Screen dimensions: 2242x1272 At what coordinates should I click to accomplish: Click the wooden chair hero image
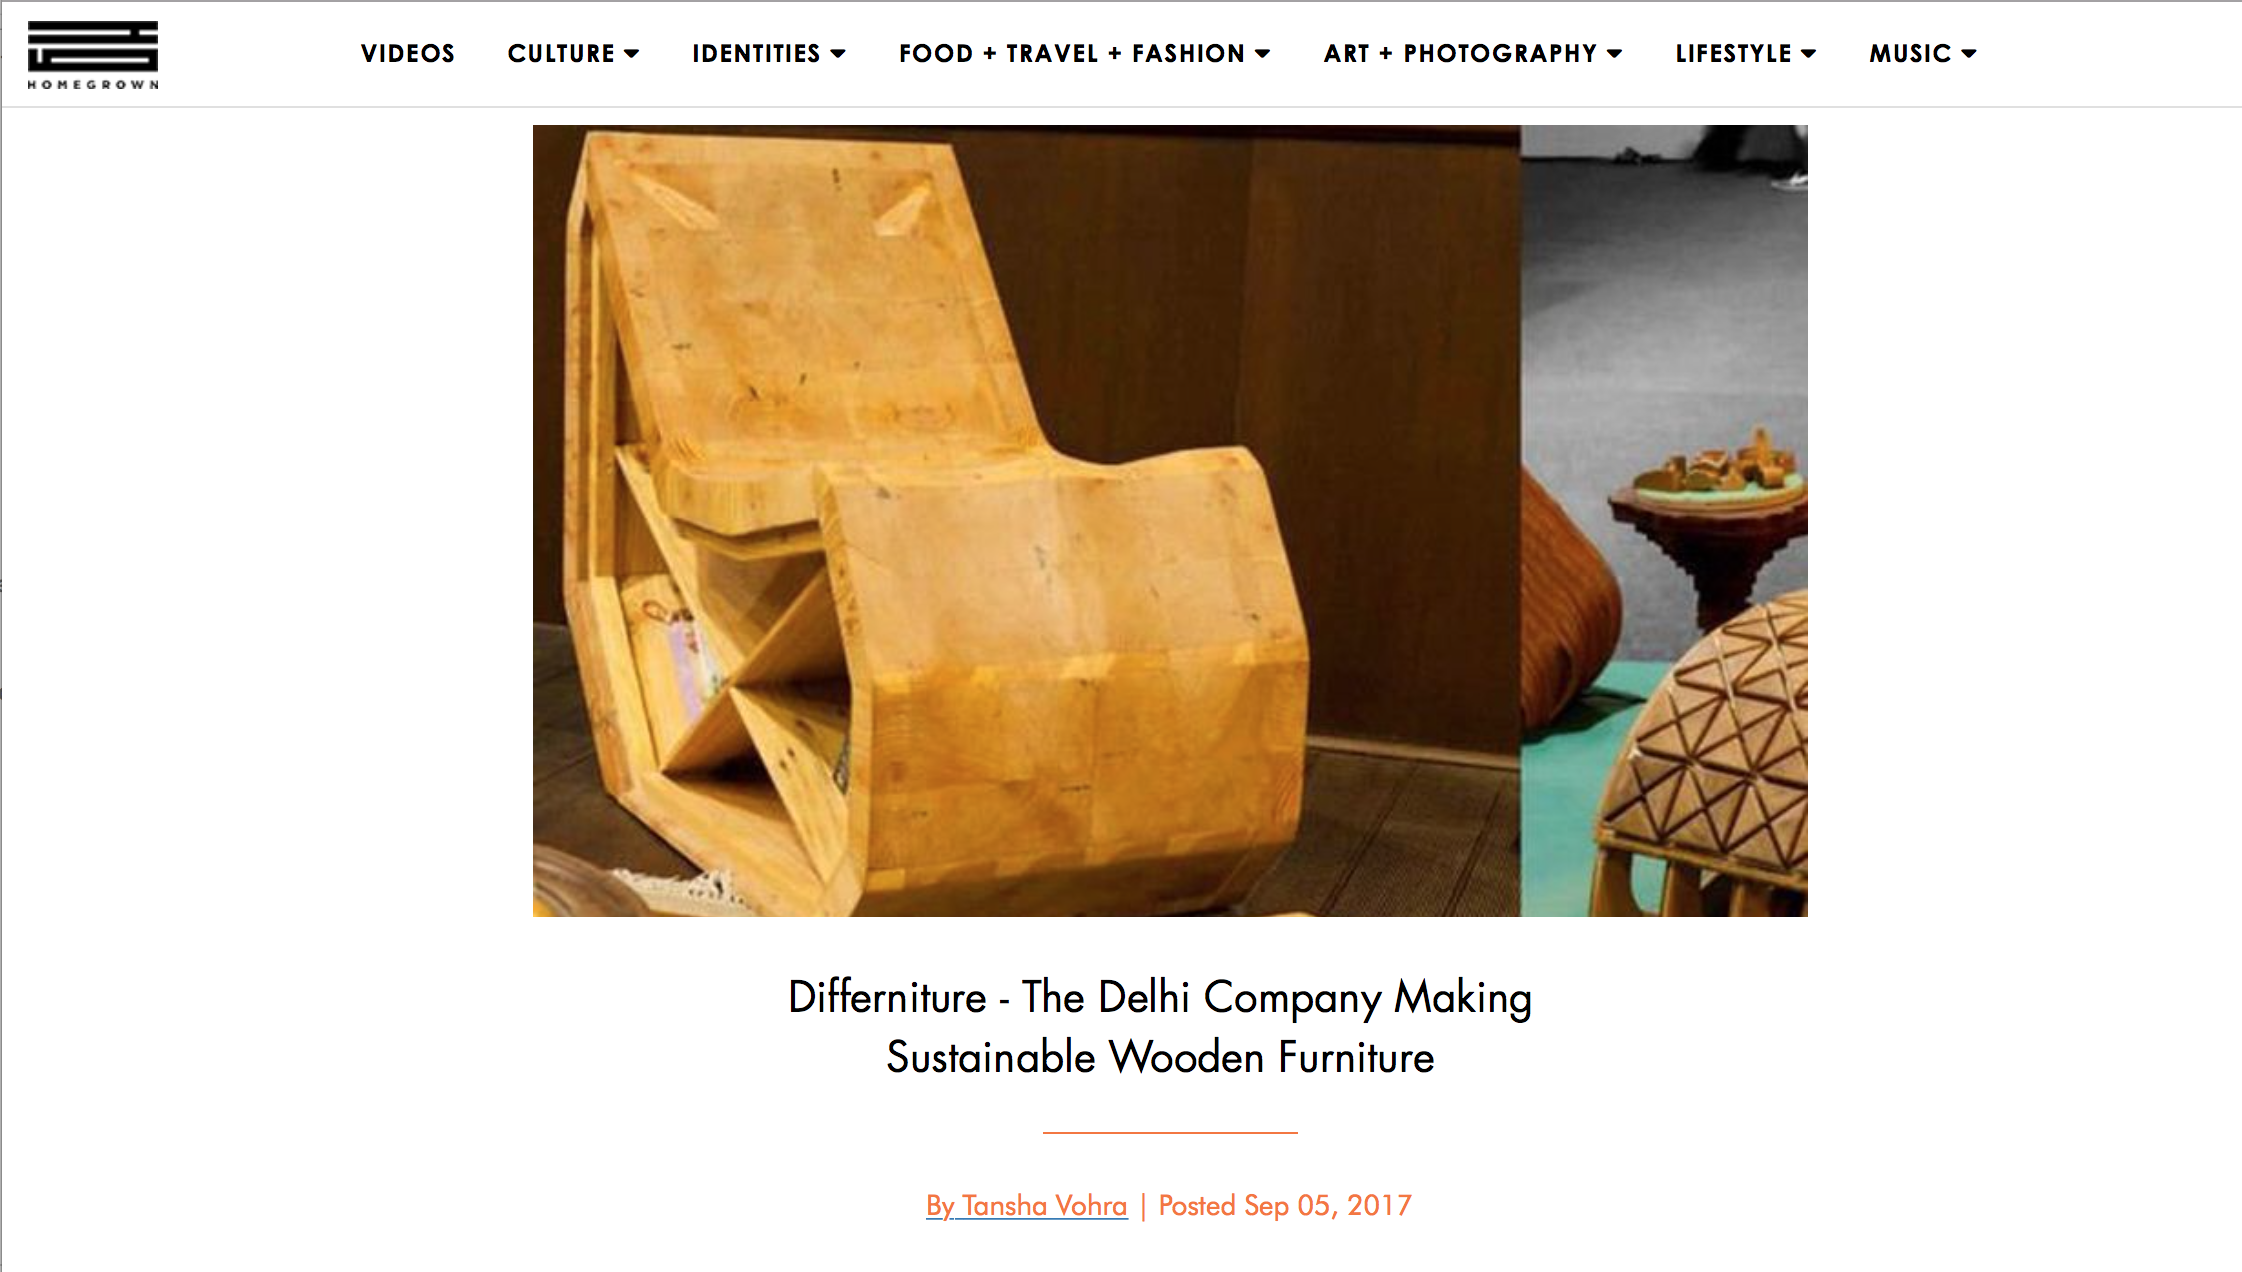point(1027,520)
